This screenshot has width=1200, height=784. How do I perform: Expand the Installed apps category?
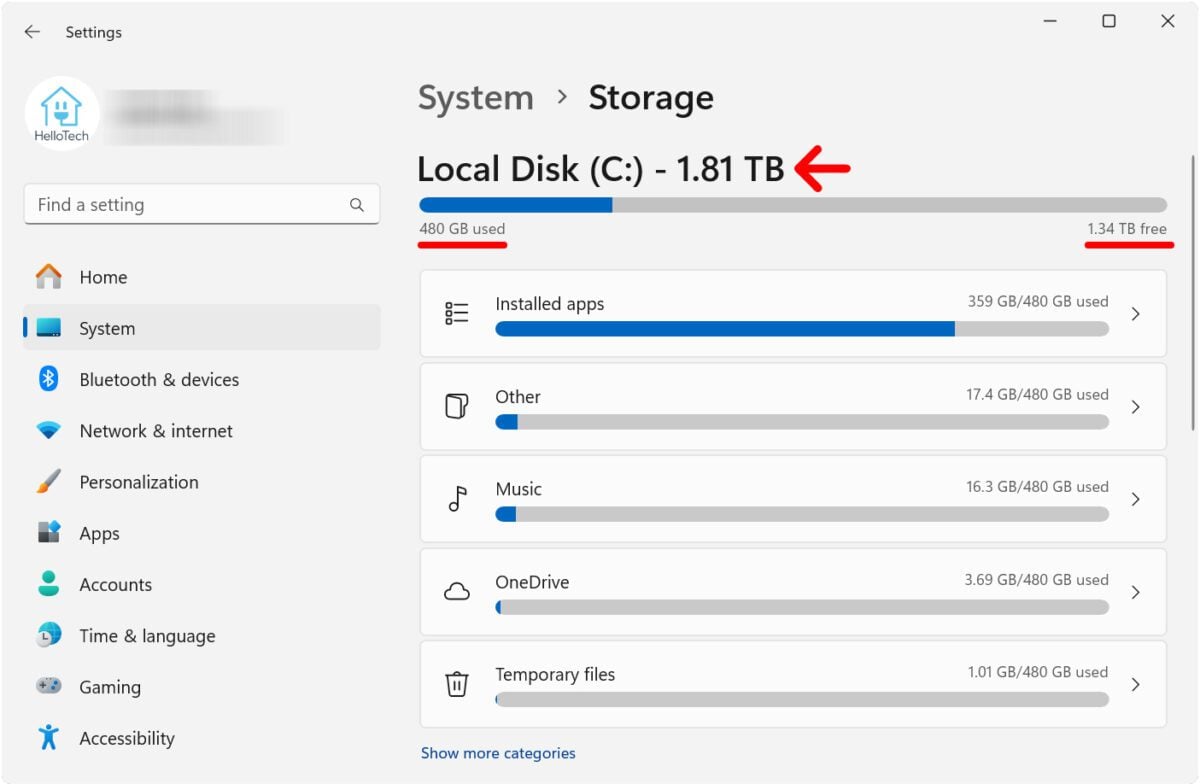point(1135,313)
